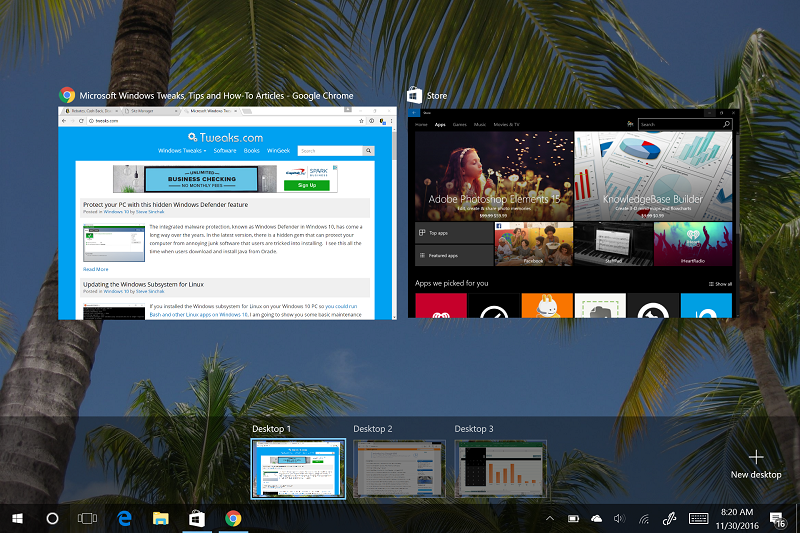The height and width of the screenshot is (533, 800).
Task: Open a new tab in Chrome
Action: [247, 111]
